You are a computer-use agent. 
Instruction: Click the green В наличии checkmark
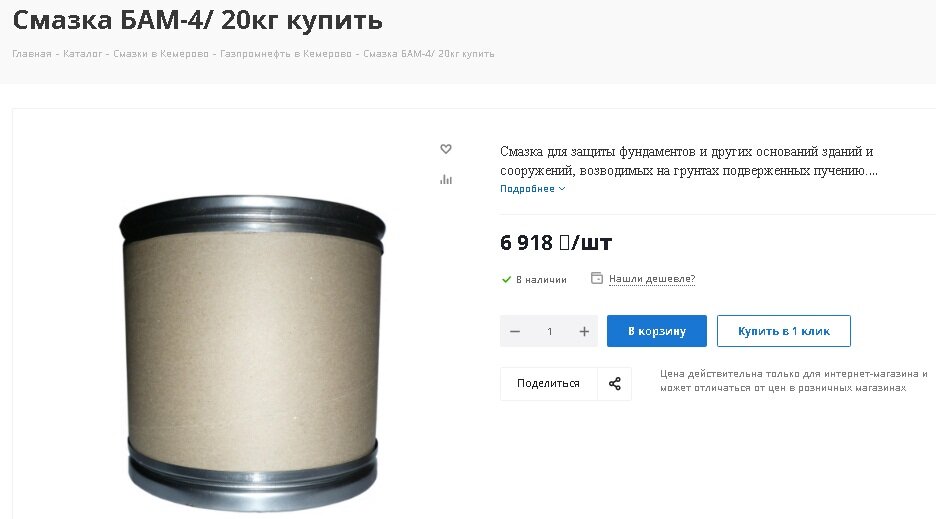click(506, 279)
